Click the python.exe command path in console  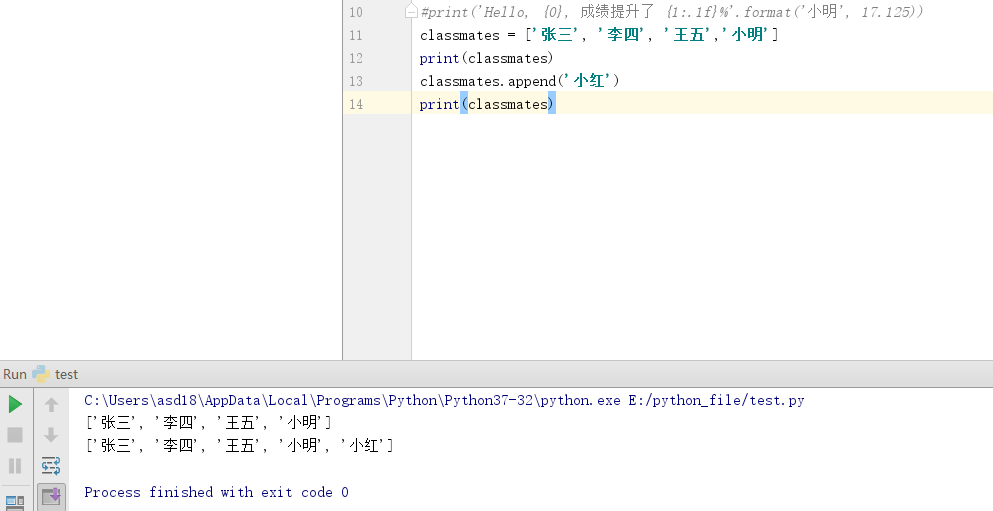(x=444, y=401)
